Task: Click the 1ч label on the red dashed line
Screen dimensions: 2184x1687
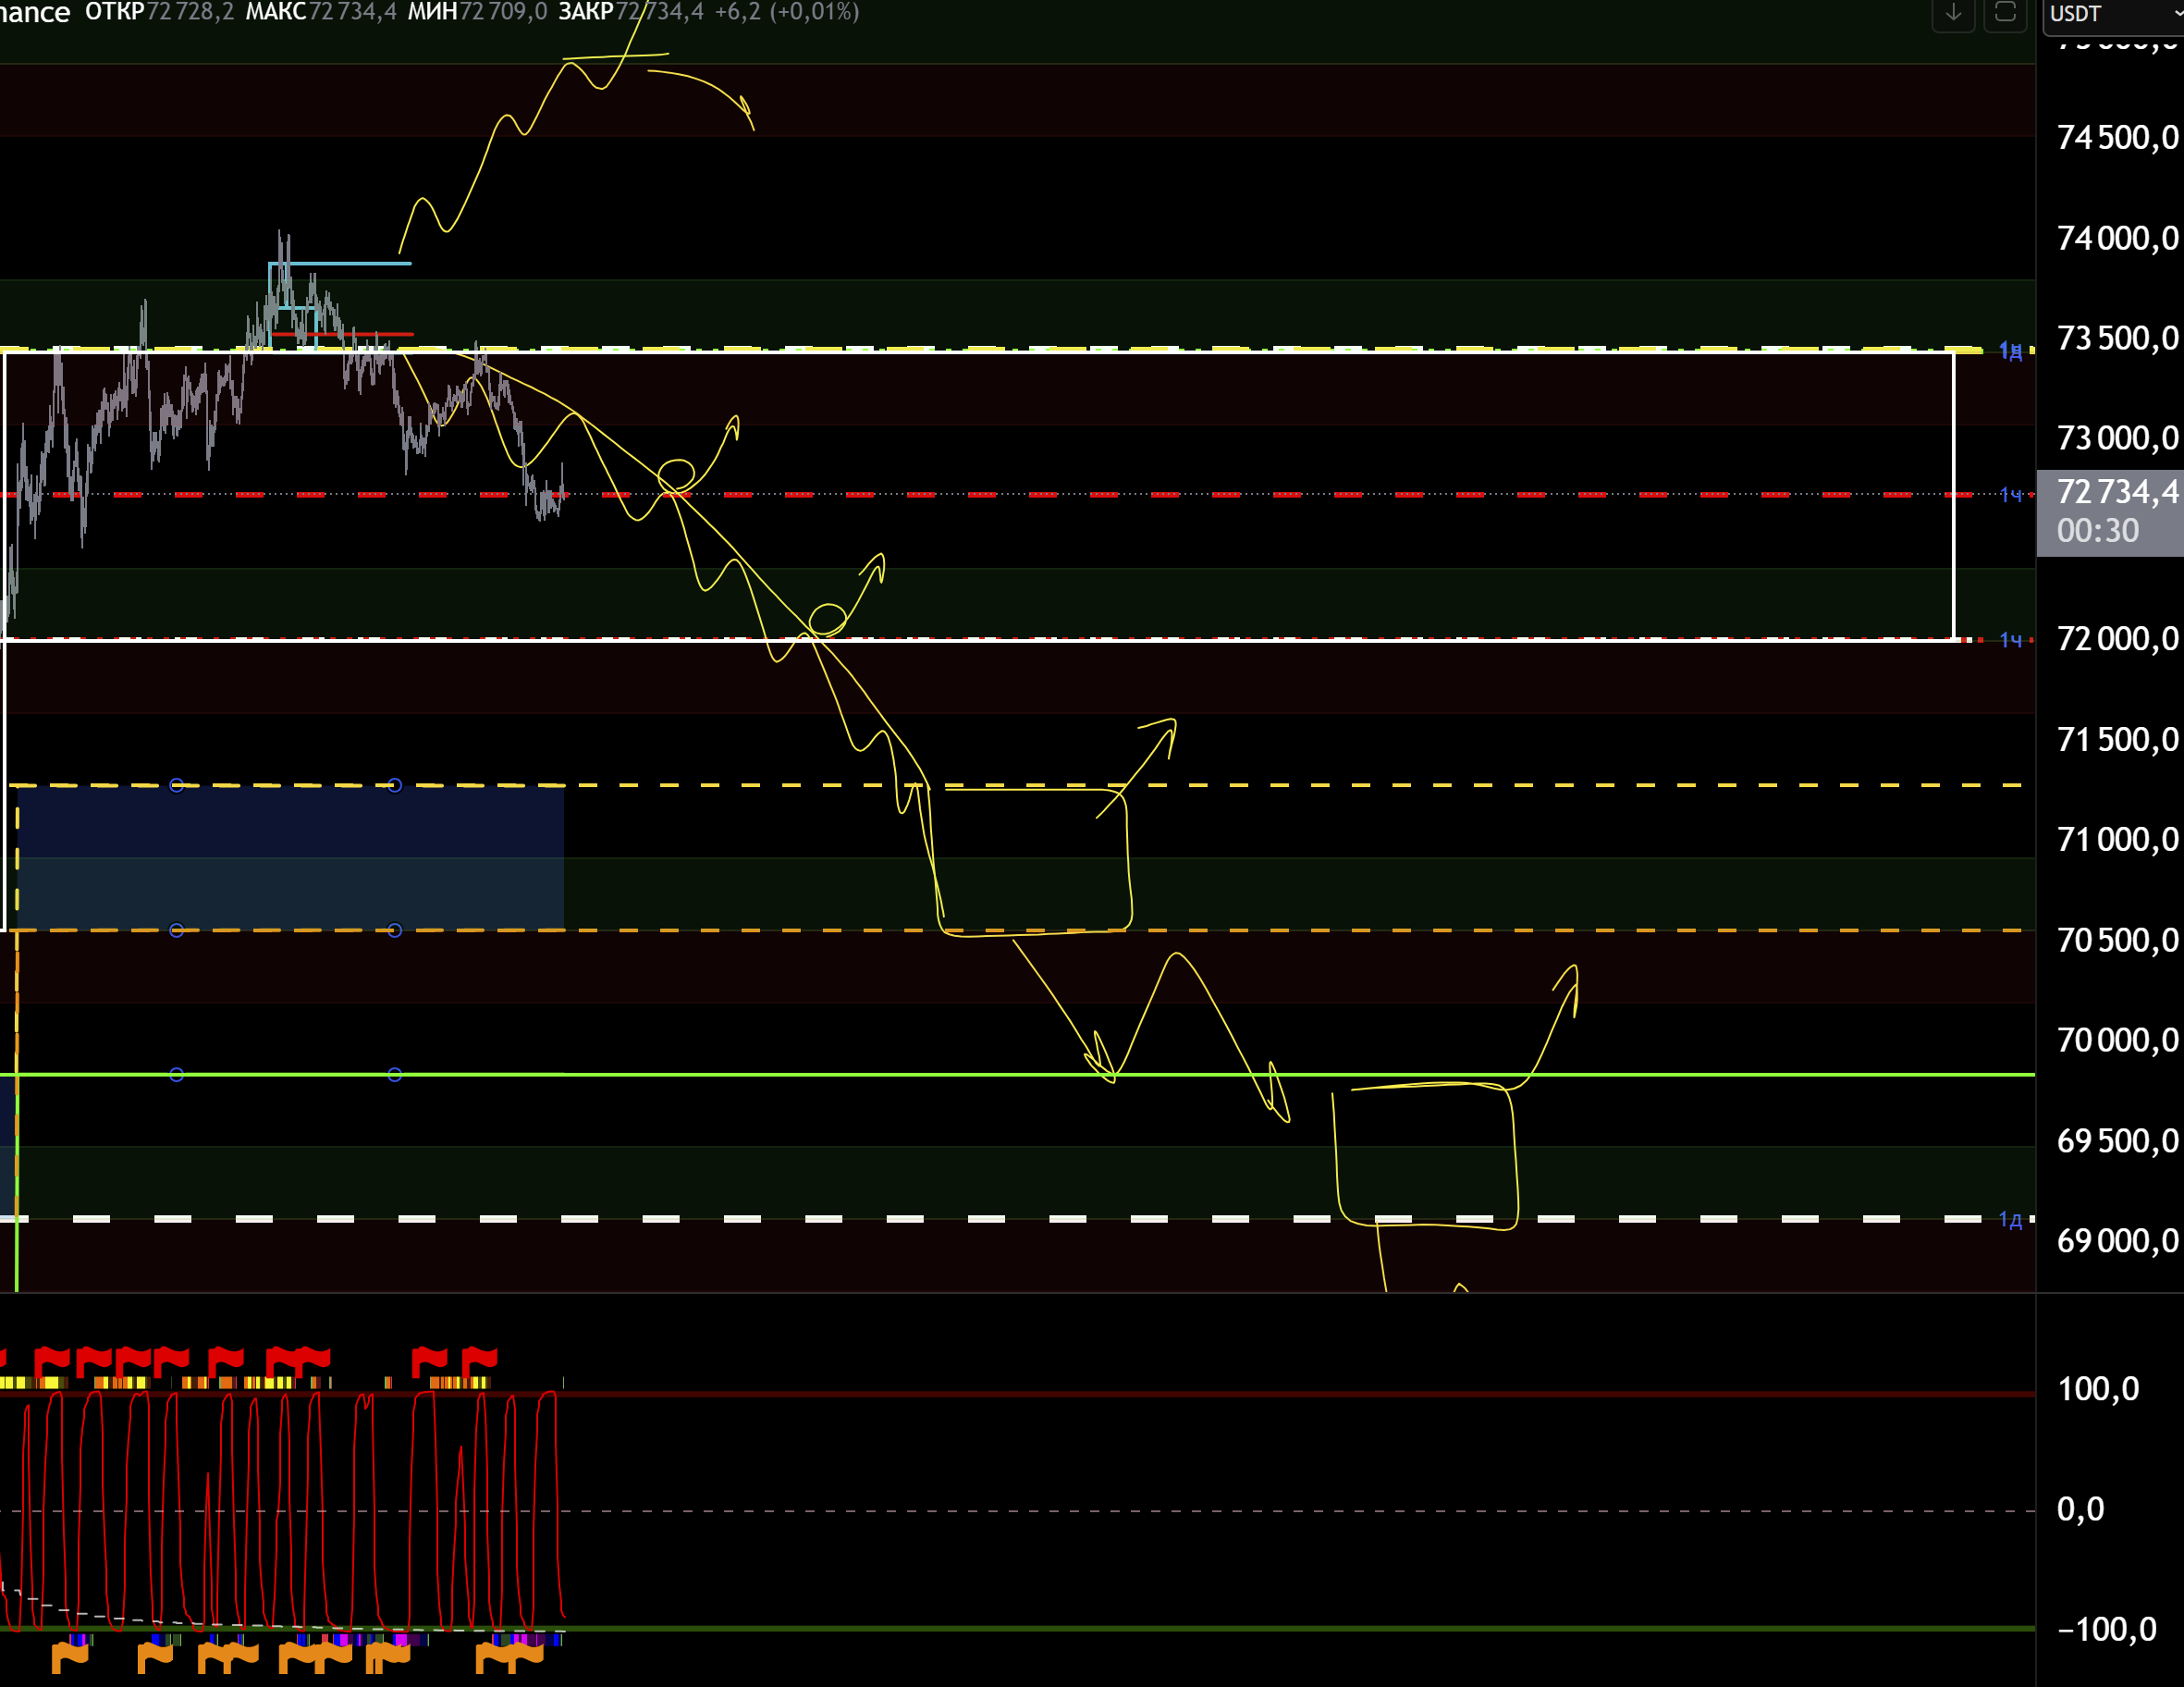Action: 2011,494
